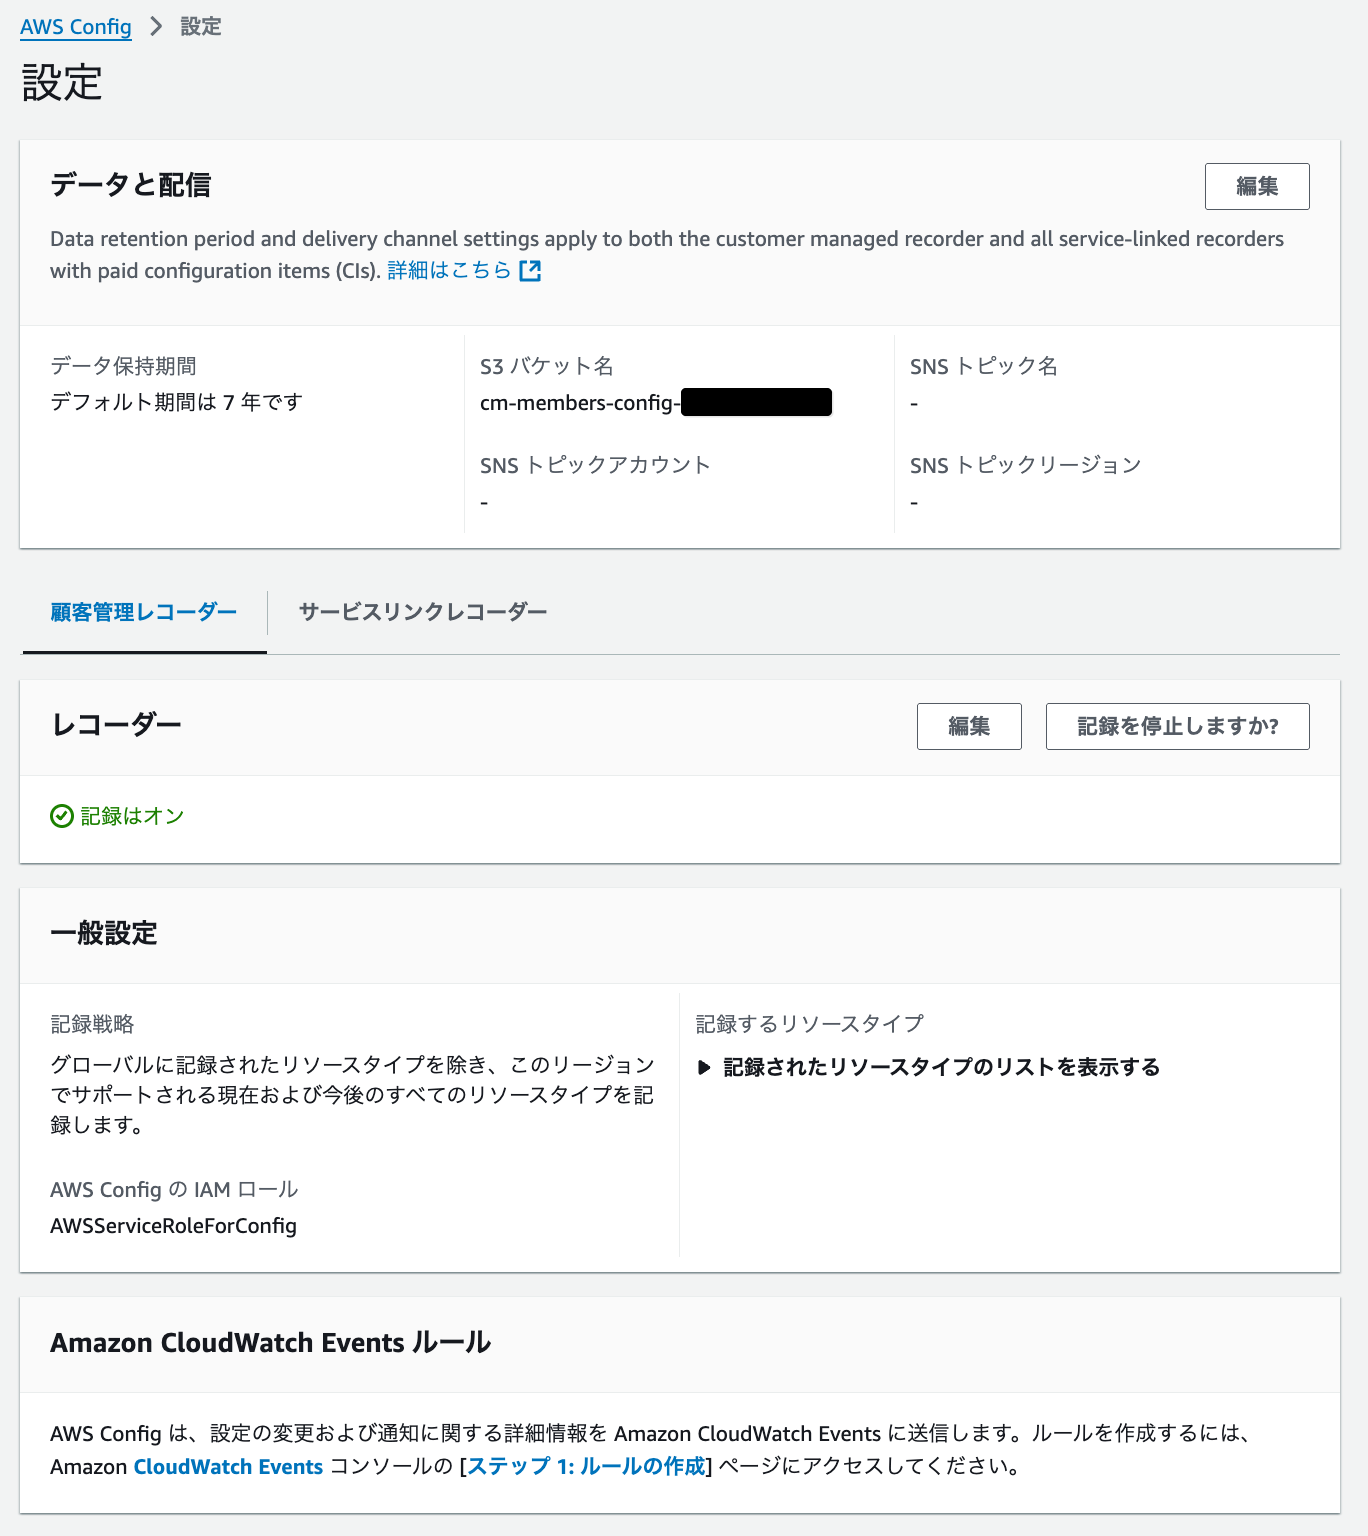Screen dimensions: 1368x1536
Task: Click the CloudWatch Events console link
Action: point(227,1466)
